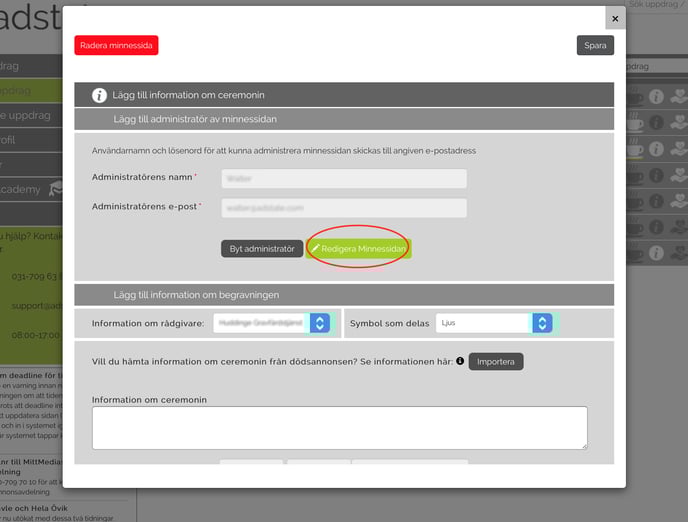
Task: Close the dialog with the X button
Action: pos(615,18)
